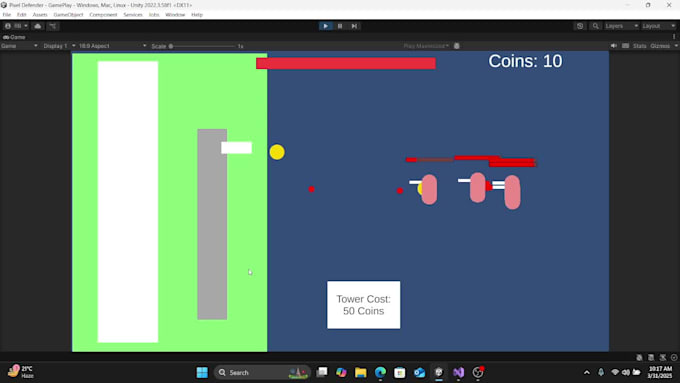
Task: Open Unity version control
Action: 53,26
